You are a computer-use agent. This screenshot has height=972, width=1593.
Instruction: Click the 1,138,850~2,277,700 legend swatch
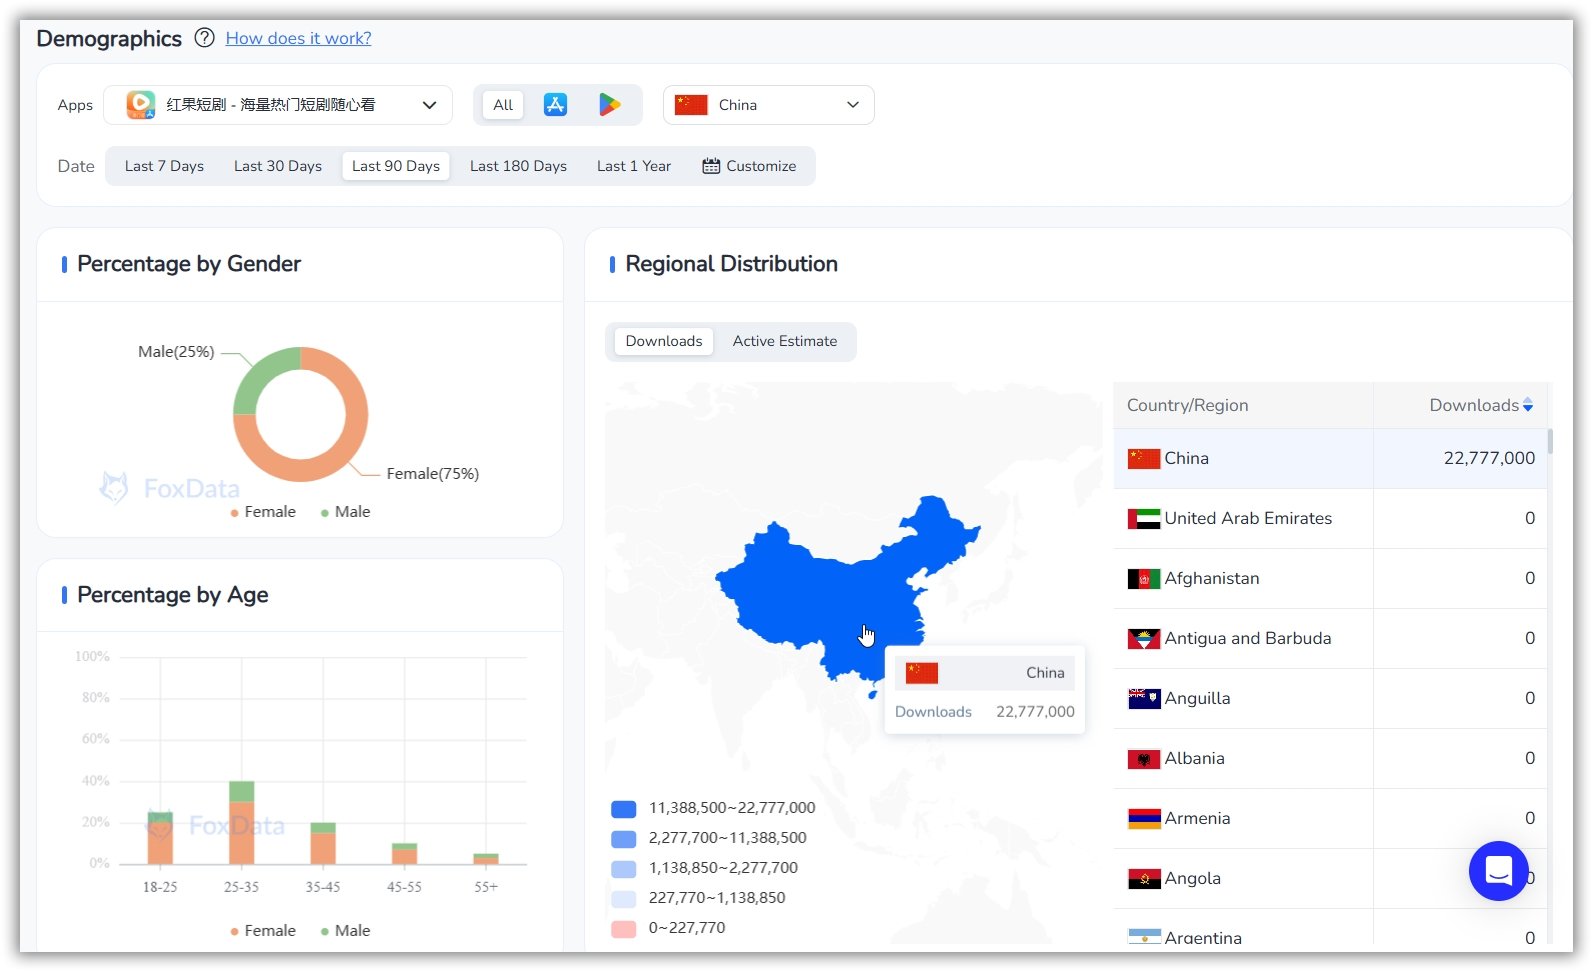[x=623, y=868]
